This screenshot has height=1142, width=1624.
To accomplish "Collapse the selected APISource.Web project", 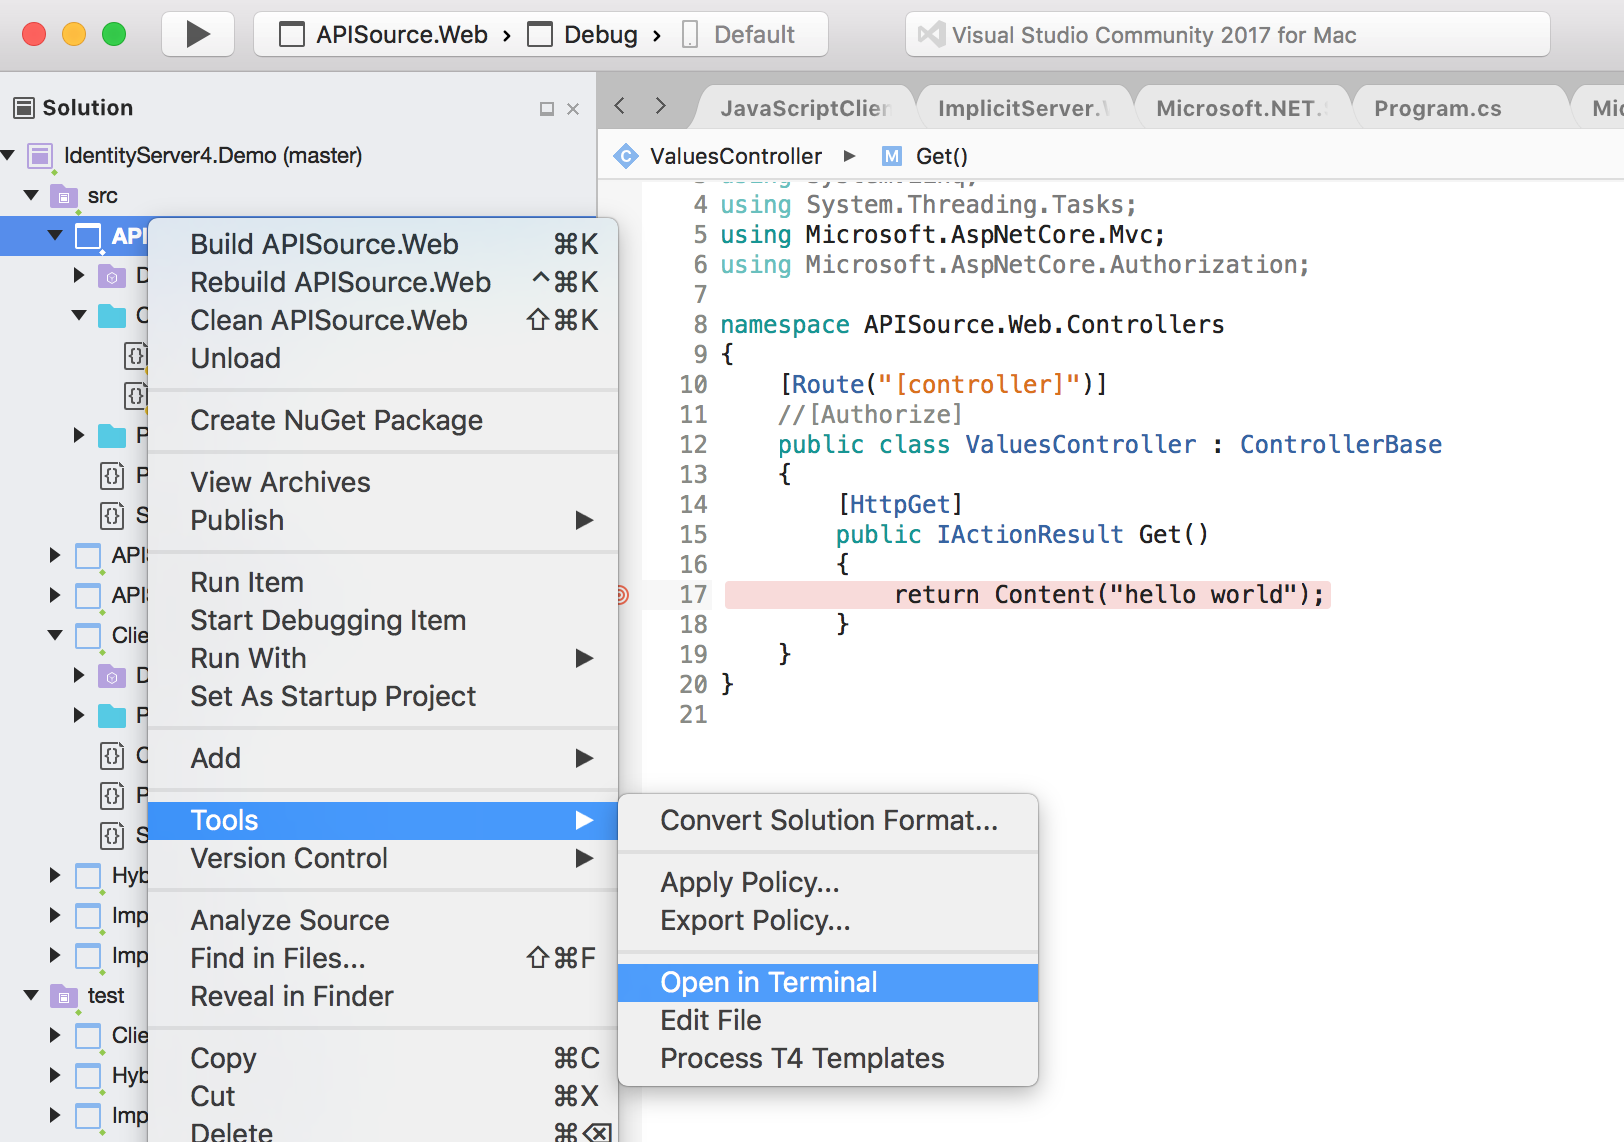I will (x=55, y=235).
